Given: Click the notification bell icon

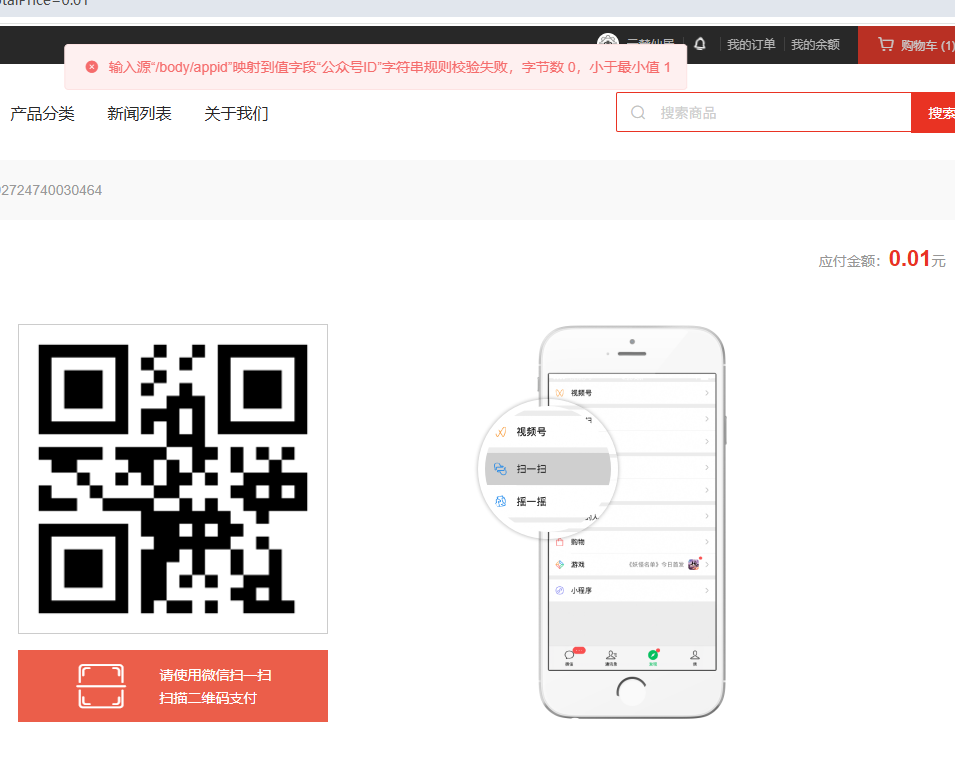Looking at the screenshot, I should (700, 44).
